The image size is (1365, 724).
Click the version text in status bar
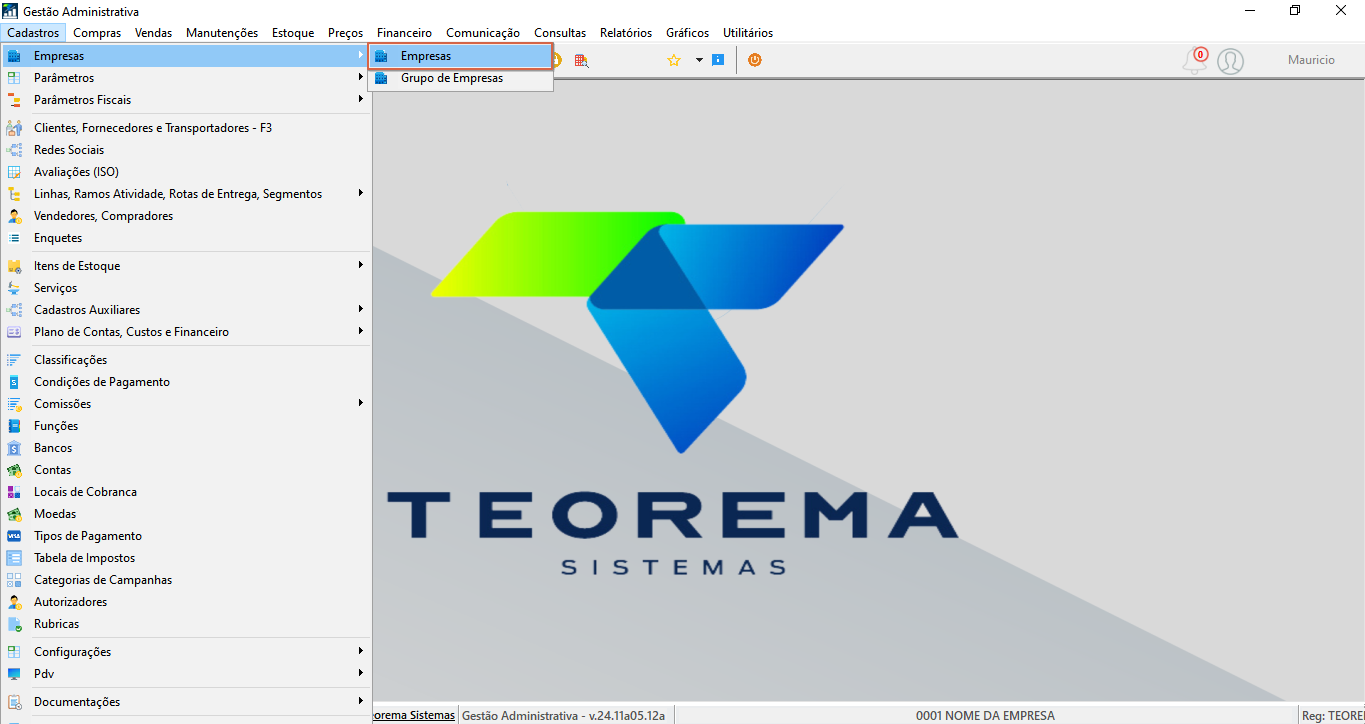[563, 715]
